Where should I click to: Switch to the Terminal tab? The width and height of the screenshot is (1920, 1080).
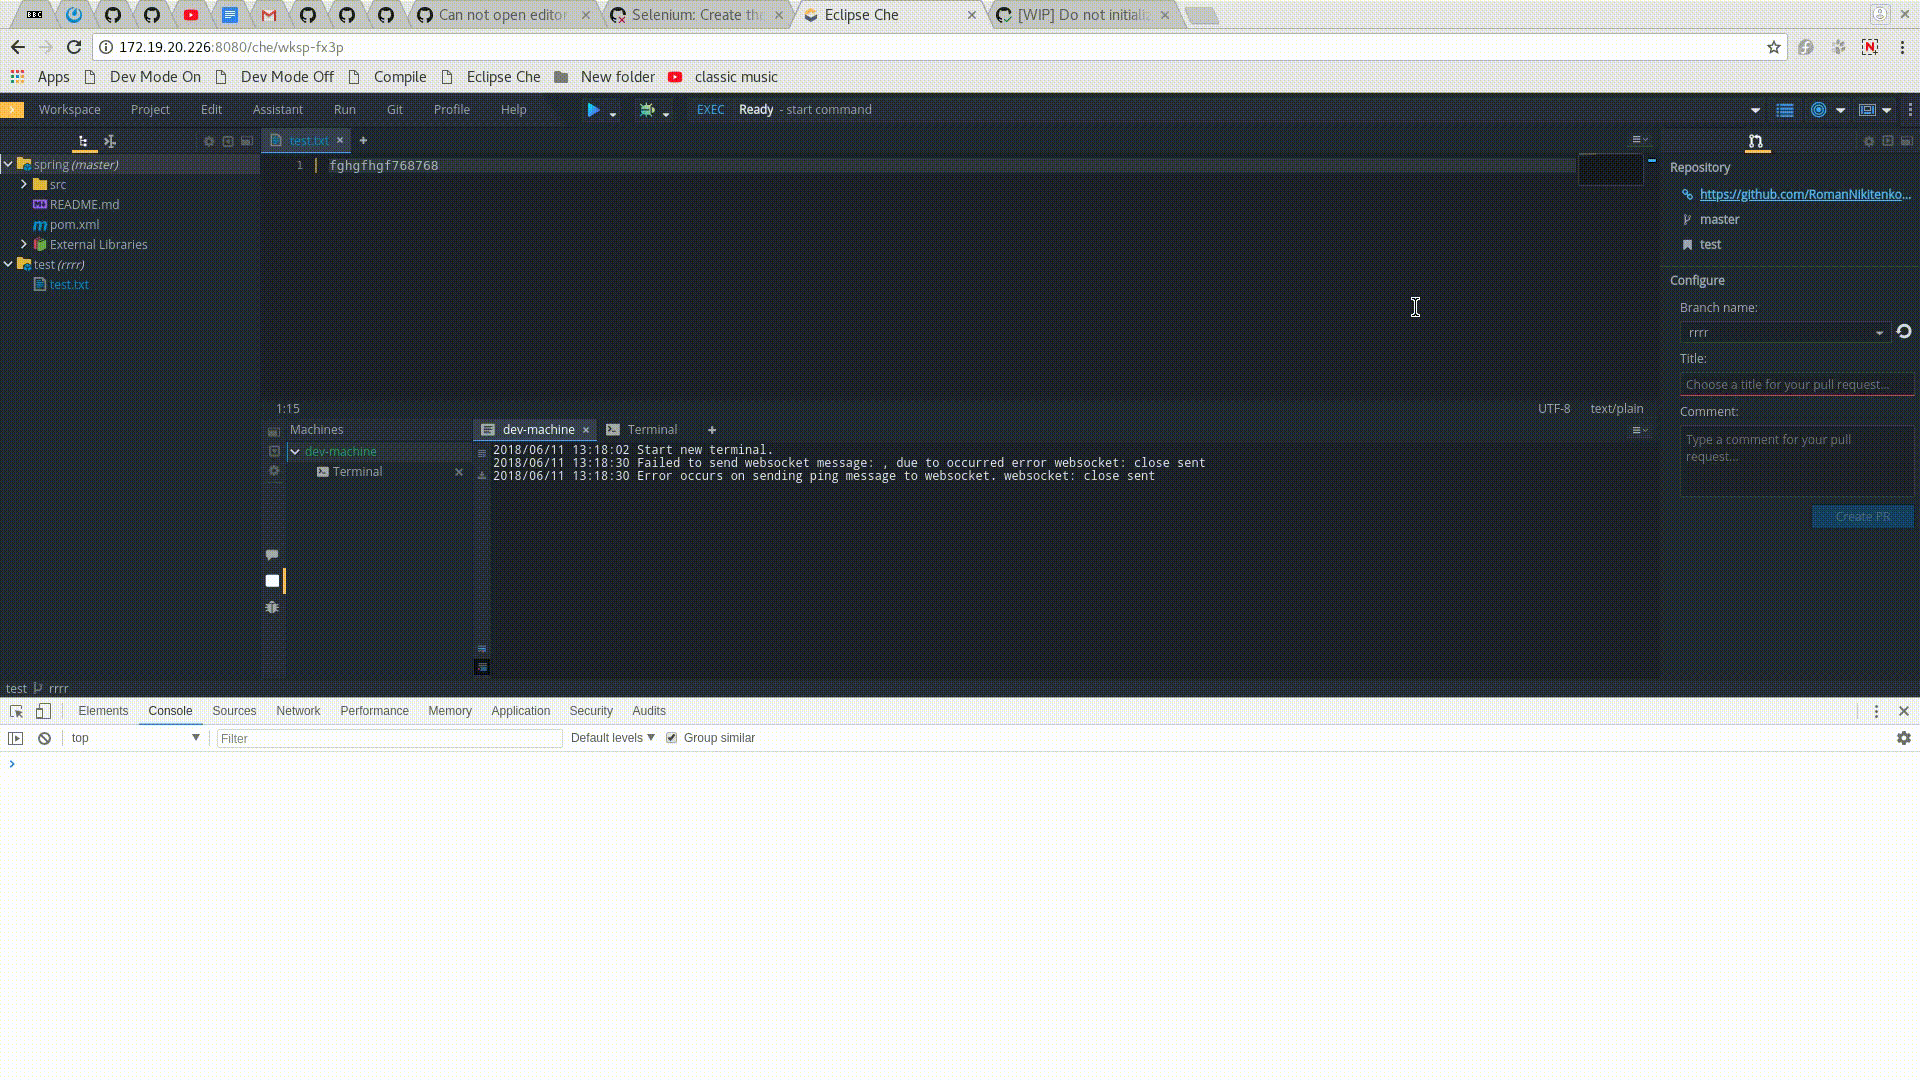point(651,430)
